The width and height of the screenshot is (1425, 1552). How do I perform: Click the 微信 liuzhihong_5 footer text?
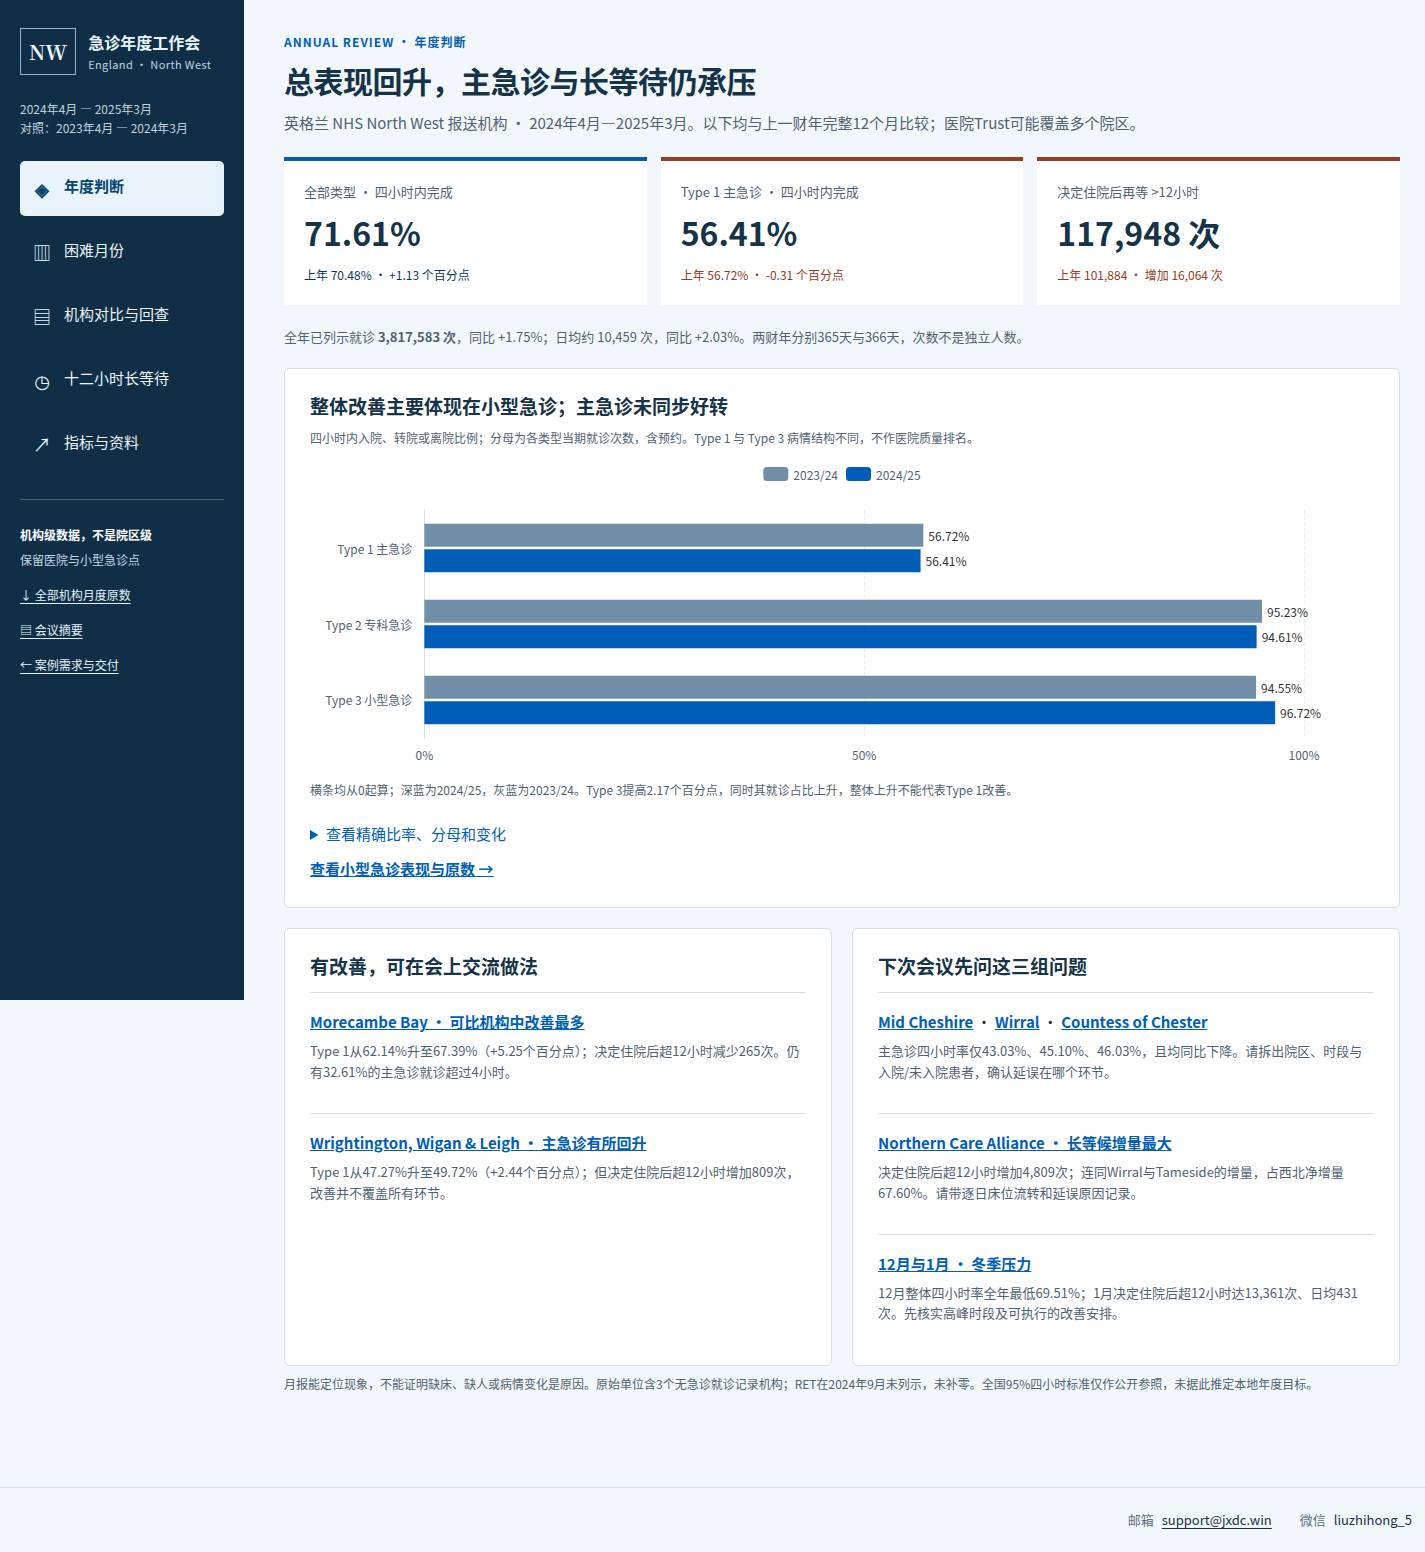(x=1356, y=1520)
